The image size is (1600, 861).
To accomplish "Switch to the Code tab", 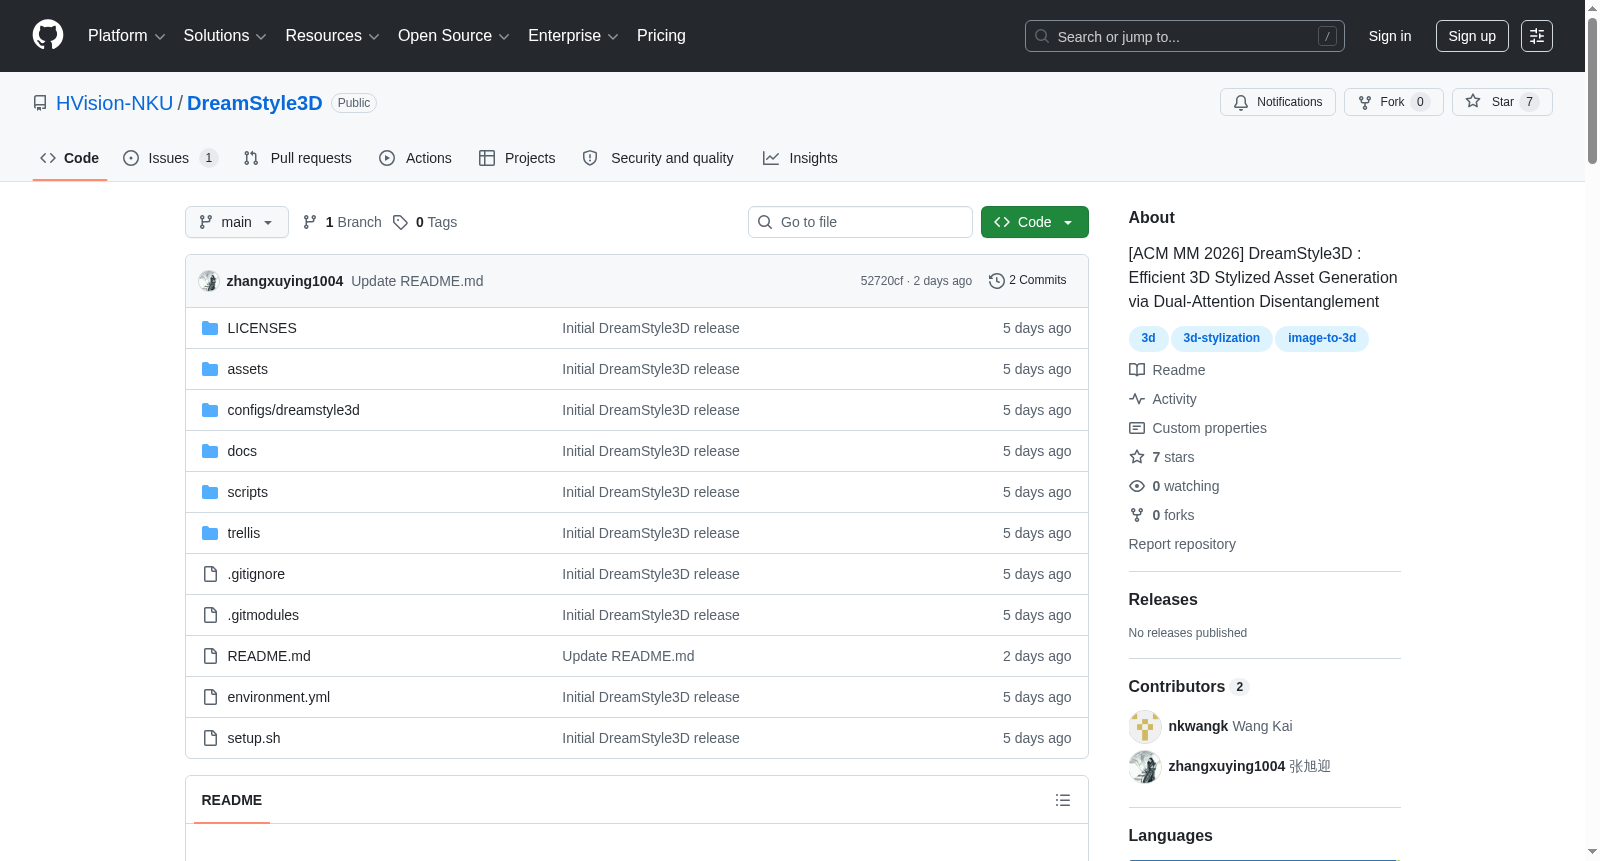I will pos(70,158).
